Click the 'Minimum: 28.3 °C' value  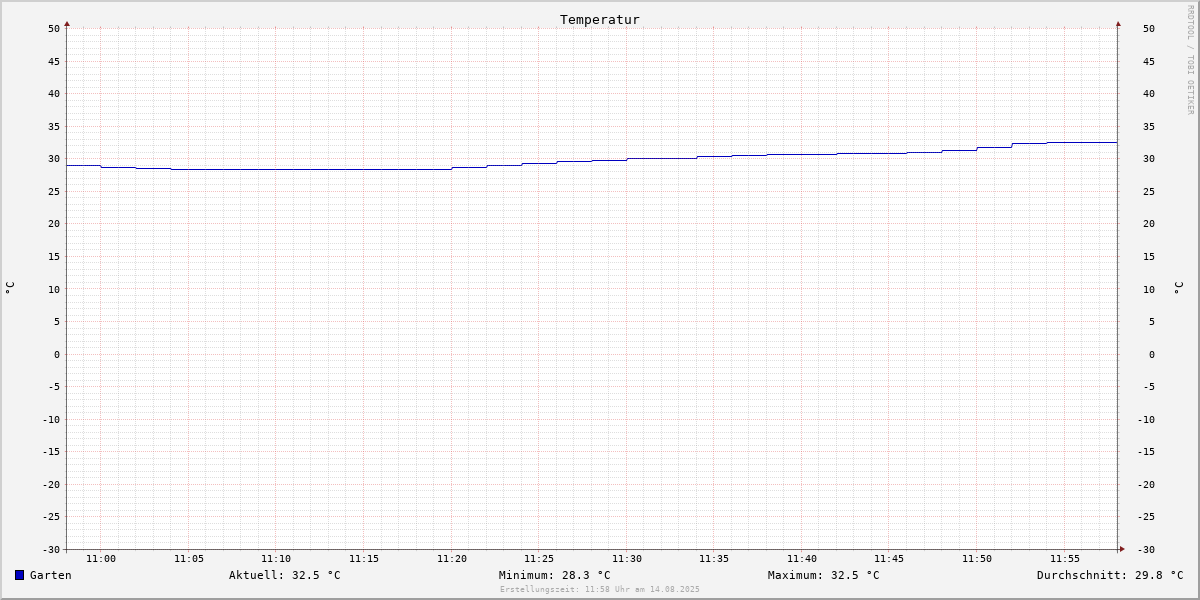click(555, 575)
